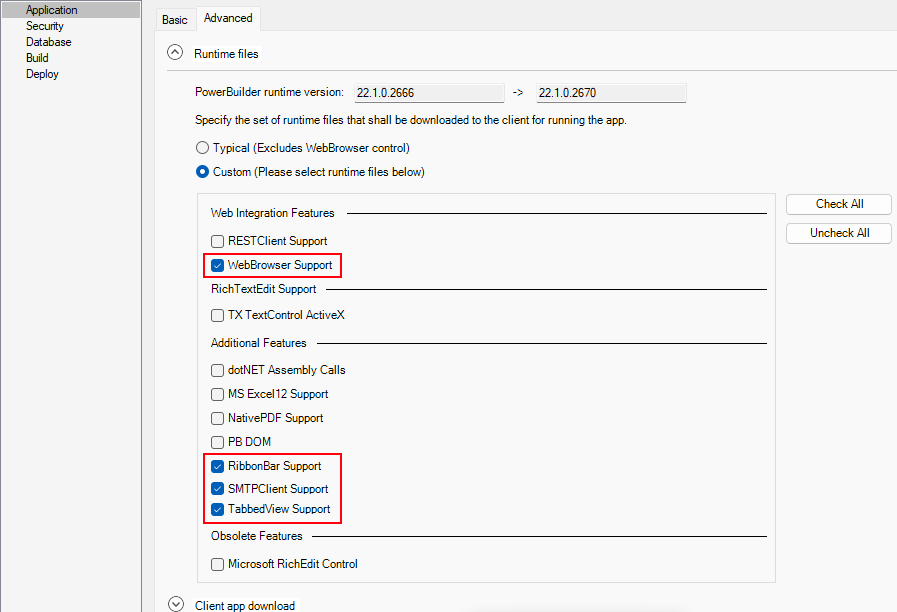Viewport: 897px width, 612px height.
Task: Enable NativePDF Support checkbox
Action: point(217,419)
